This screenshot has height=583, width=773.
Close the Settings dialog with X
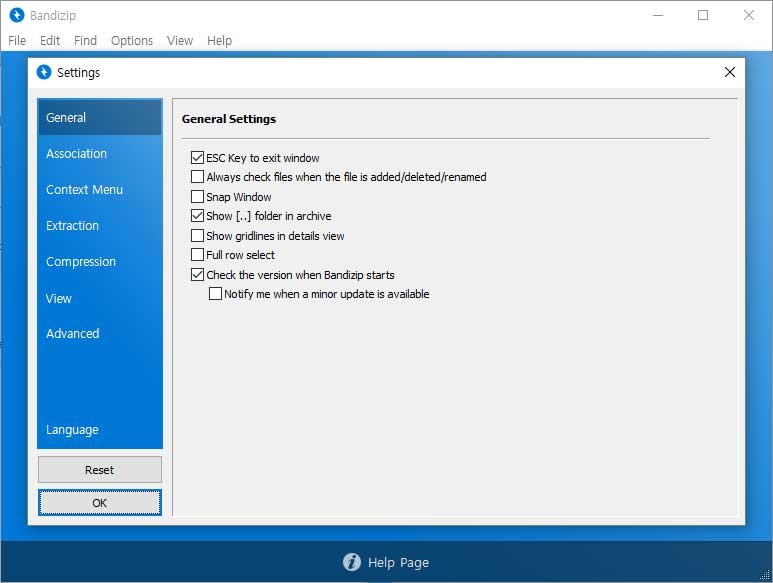729,72
